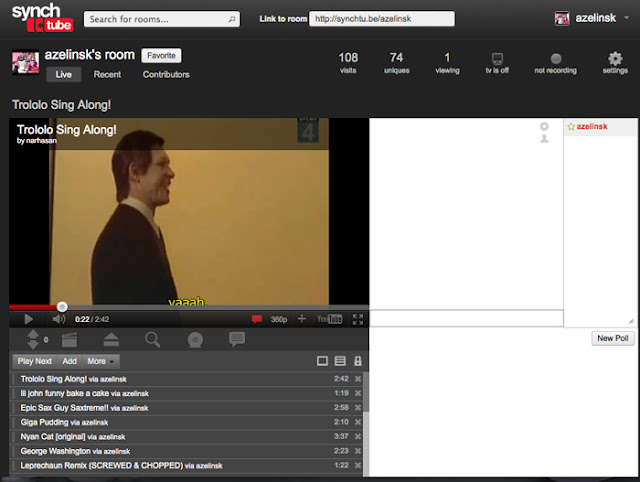Click the search magnifier in rooms field
Viewport: 640px width, 482px height.
click(x=232, y=19)
